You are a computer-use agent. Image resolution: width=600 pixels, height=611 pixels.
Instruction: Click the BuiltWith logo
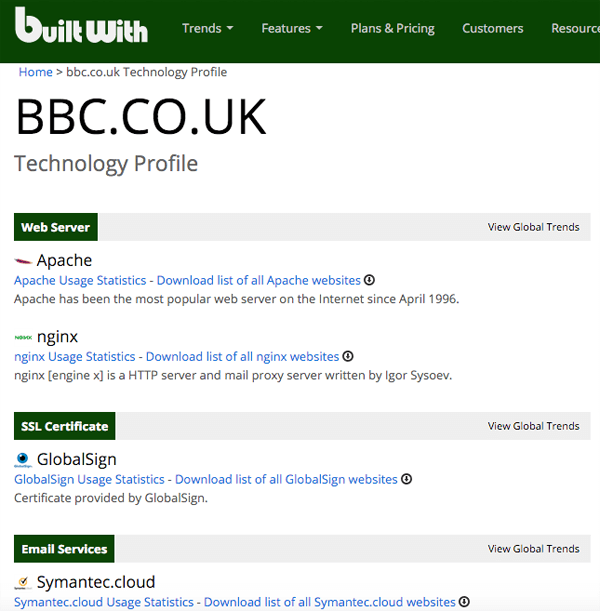[x=81, y=25]
